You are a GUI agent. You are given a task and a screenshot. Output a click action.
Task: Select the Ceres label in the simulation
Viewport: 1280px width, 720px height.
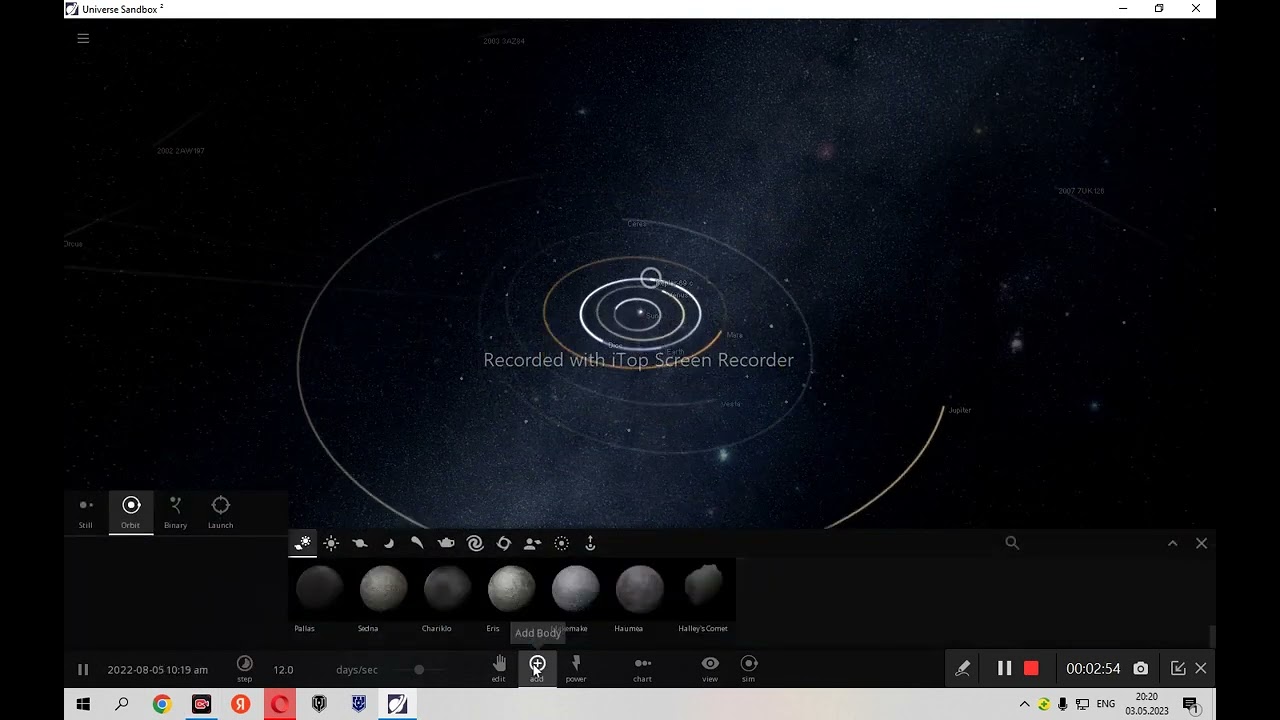(x=637, y=224)
